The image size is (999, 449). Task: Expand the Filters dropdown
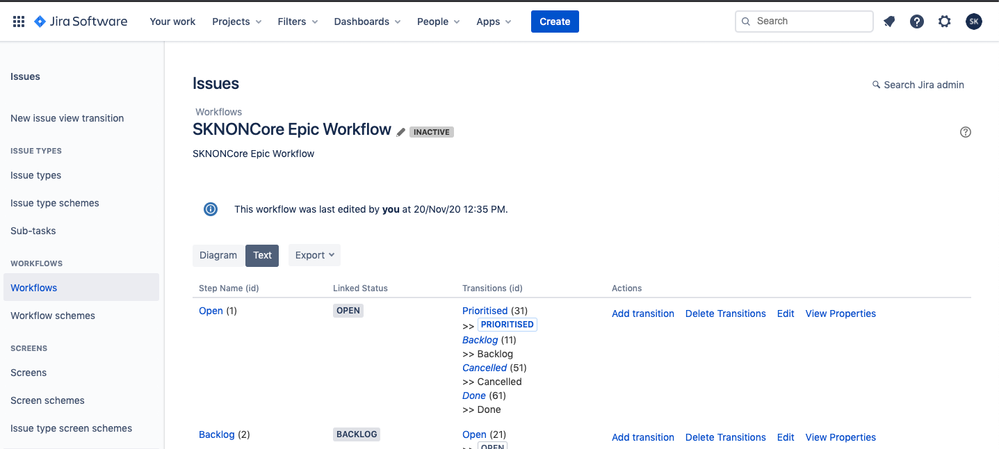(298, 22)
